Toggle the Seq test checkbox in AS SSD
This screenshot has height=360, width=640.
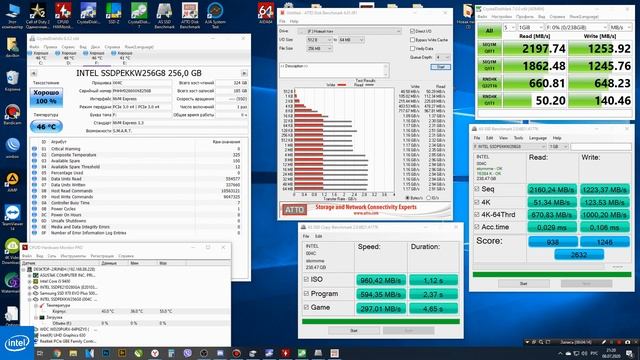tap(477, 189)
